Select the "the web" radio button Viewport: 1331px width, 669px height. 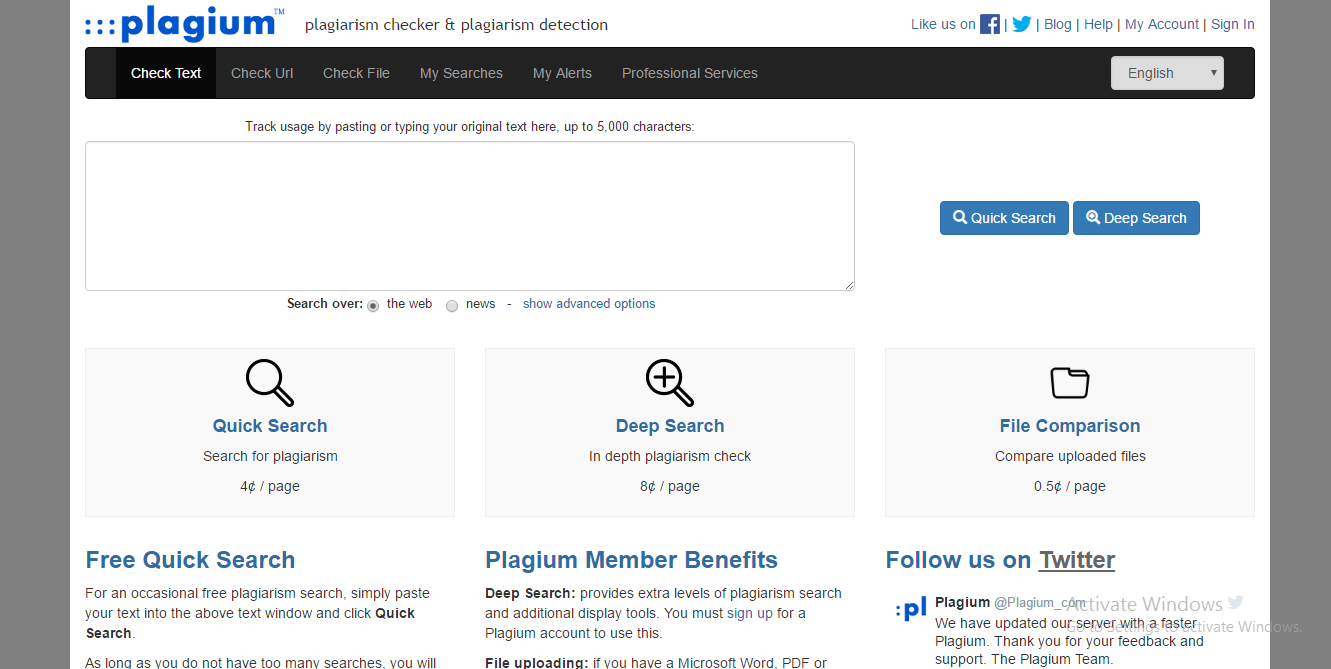click(373, 306)
